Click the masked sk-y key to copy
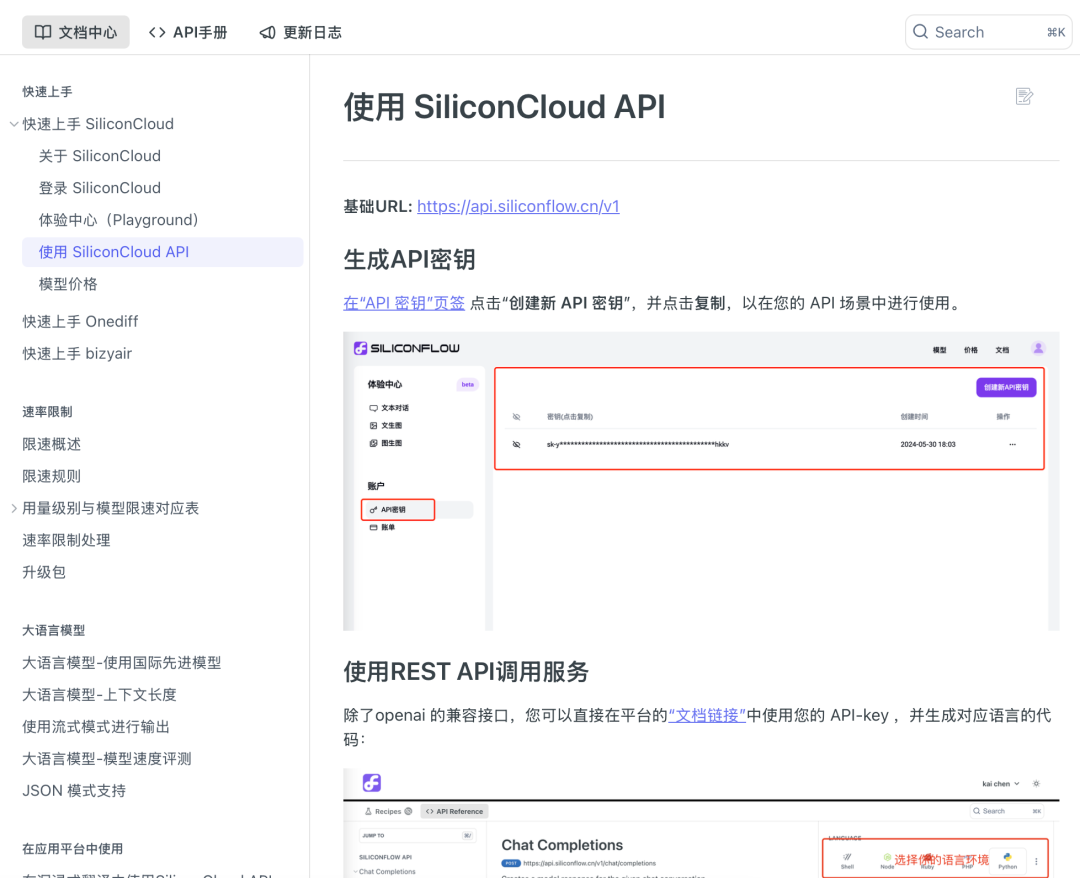This screenshot has height=878, width=1080. pos(638,445)
